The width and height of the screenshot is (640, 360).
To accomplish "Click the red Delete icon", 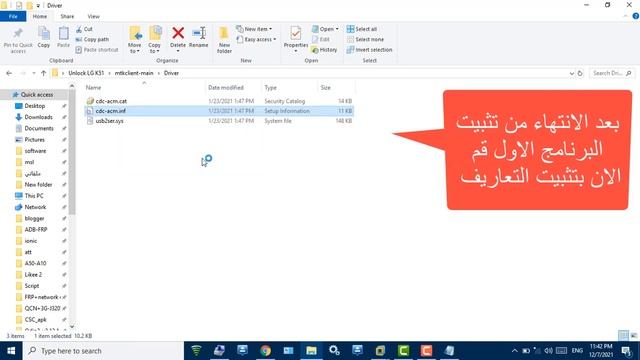I will tap(178, 33).
